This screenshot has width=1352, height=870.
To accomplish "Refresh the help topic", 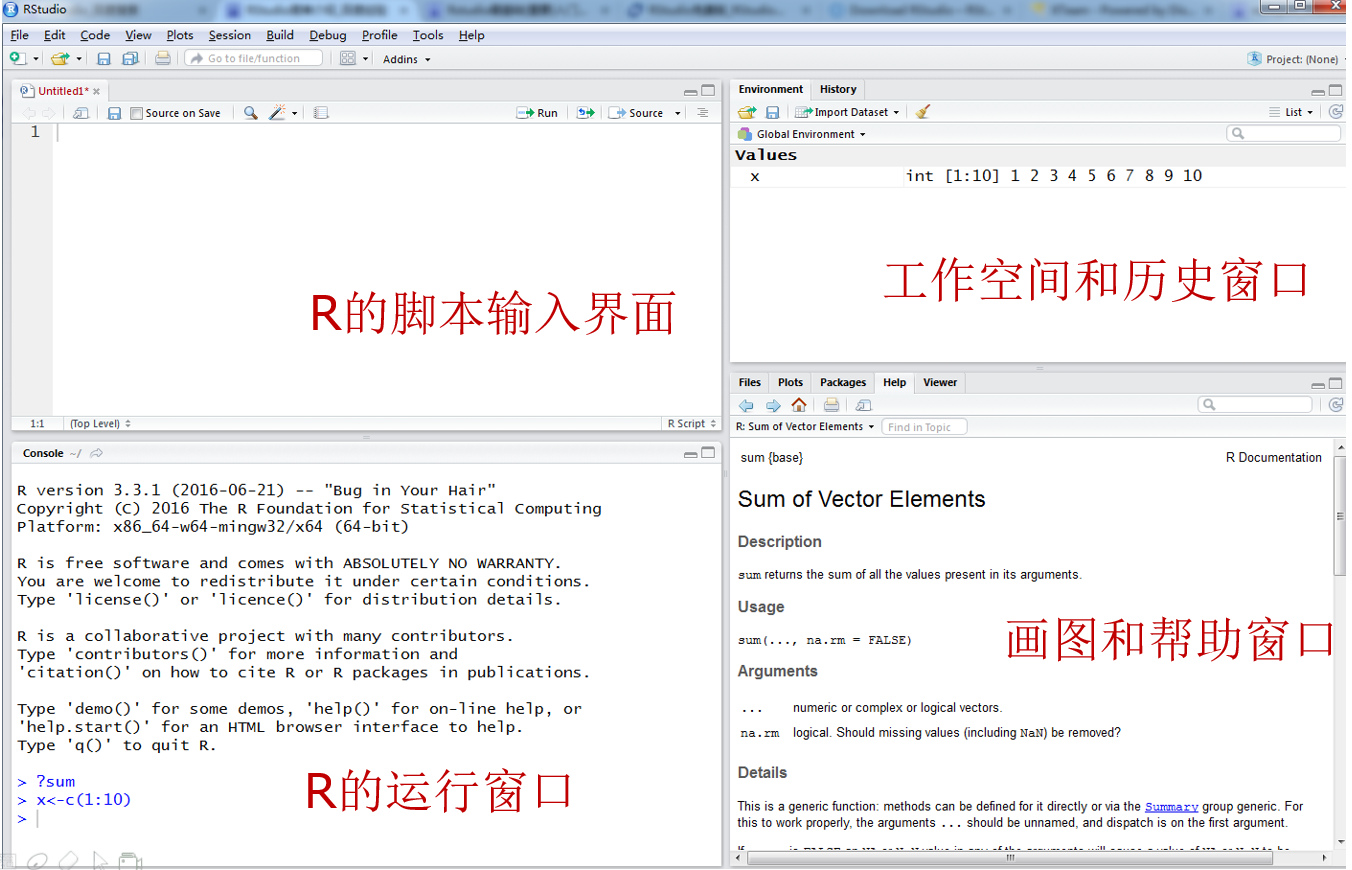I will point(1335,405).
